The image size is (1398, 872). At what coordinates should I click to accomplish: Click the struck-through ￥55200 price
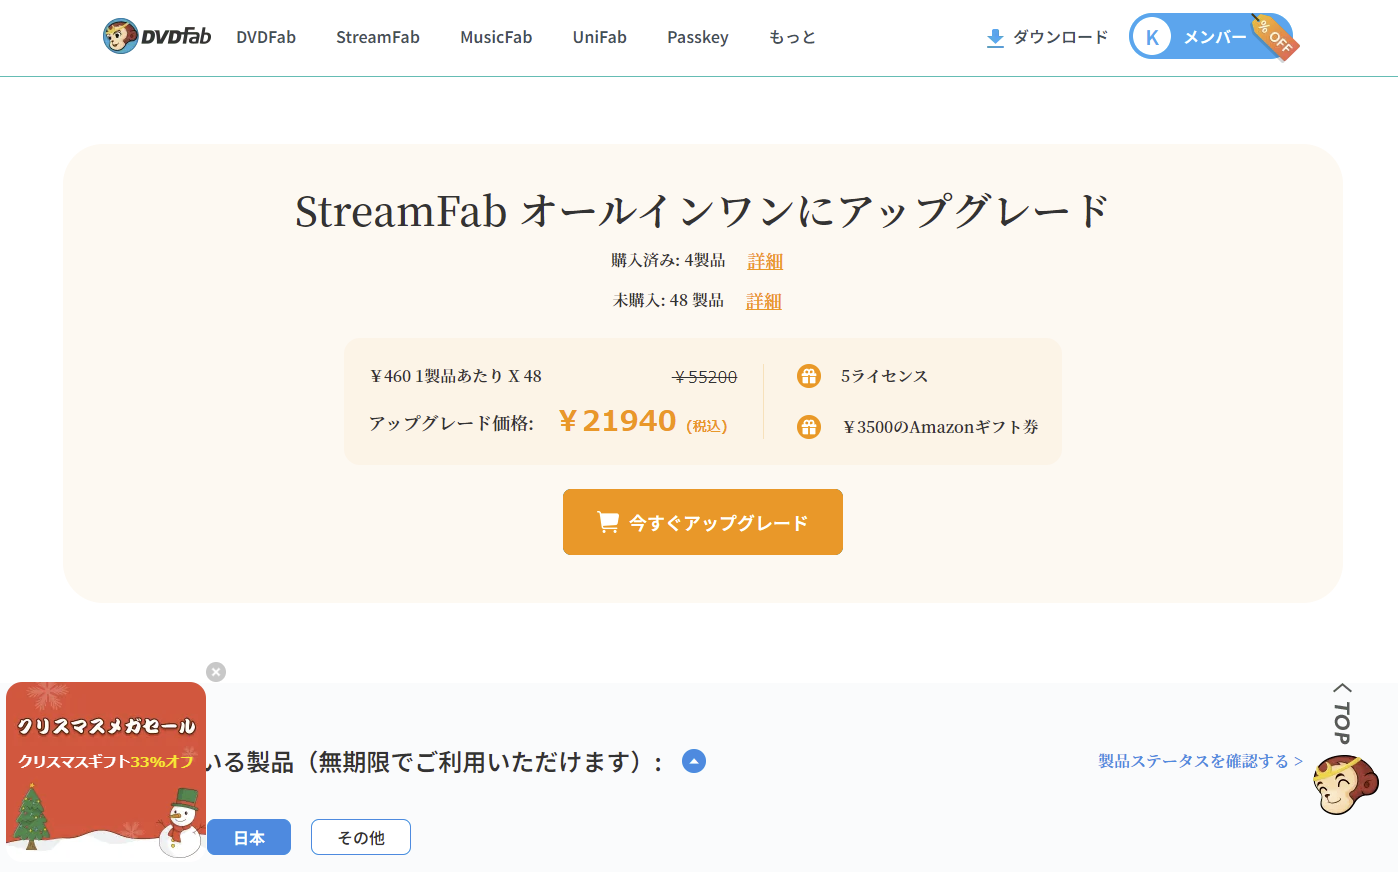(705, 377)
